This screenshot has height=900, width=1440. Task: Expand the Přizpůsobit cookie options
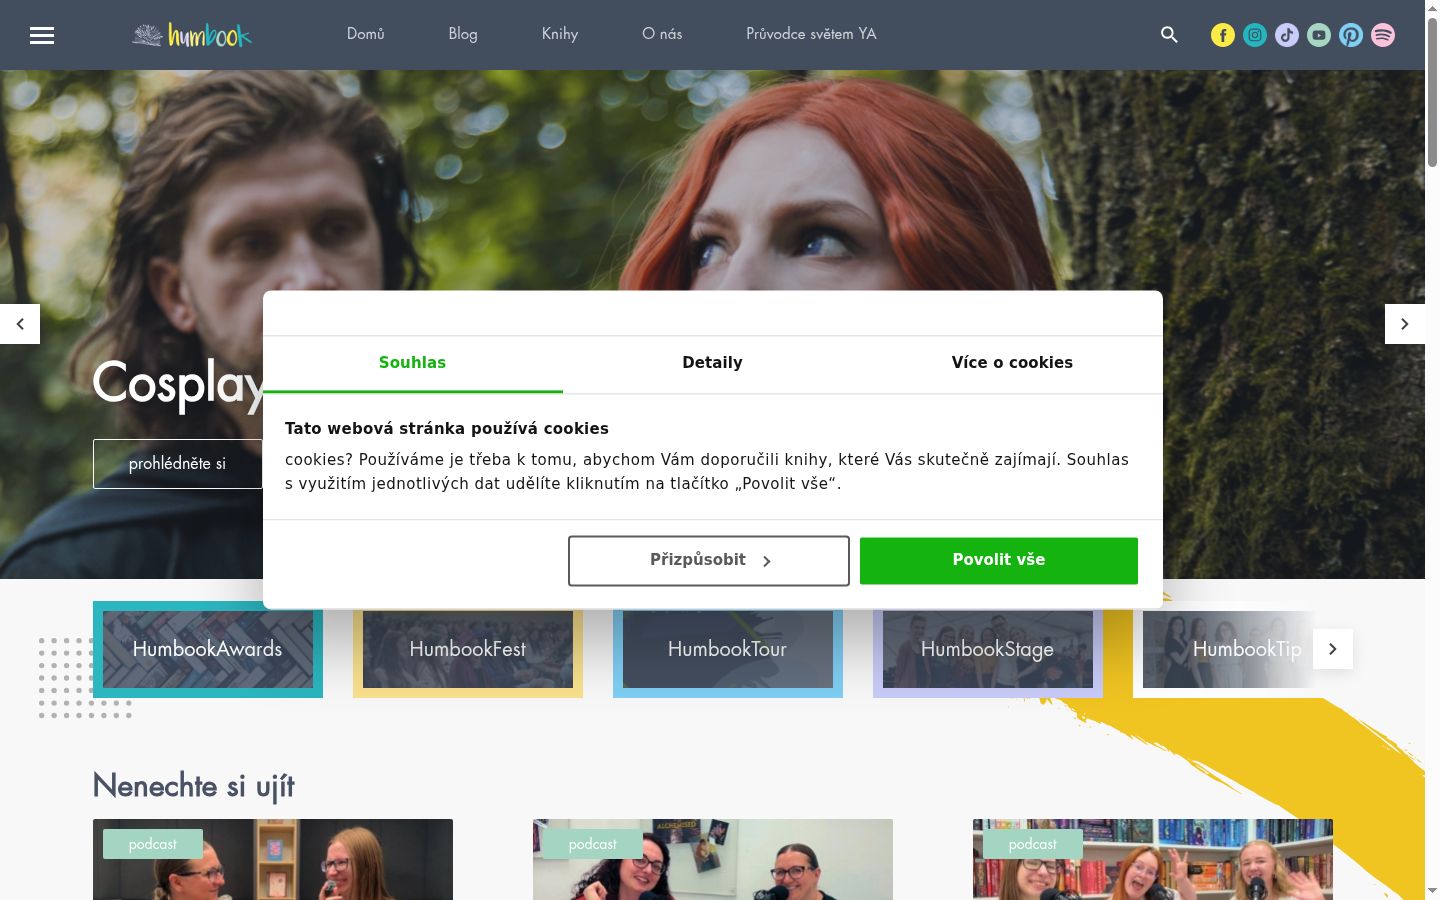point(709,561)
